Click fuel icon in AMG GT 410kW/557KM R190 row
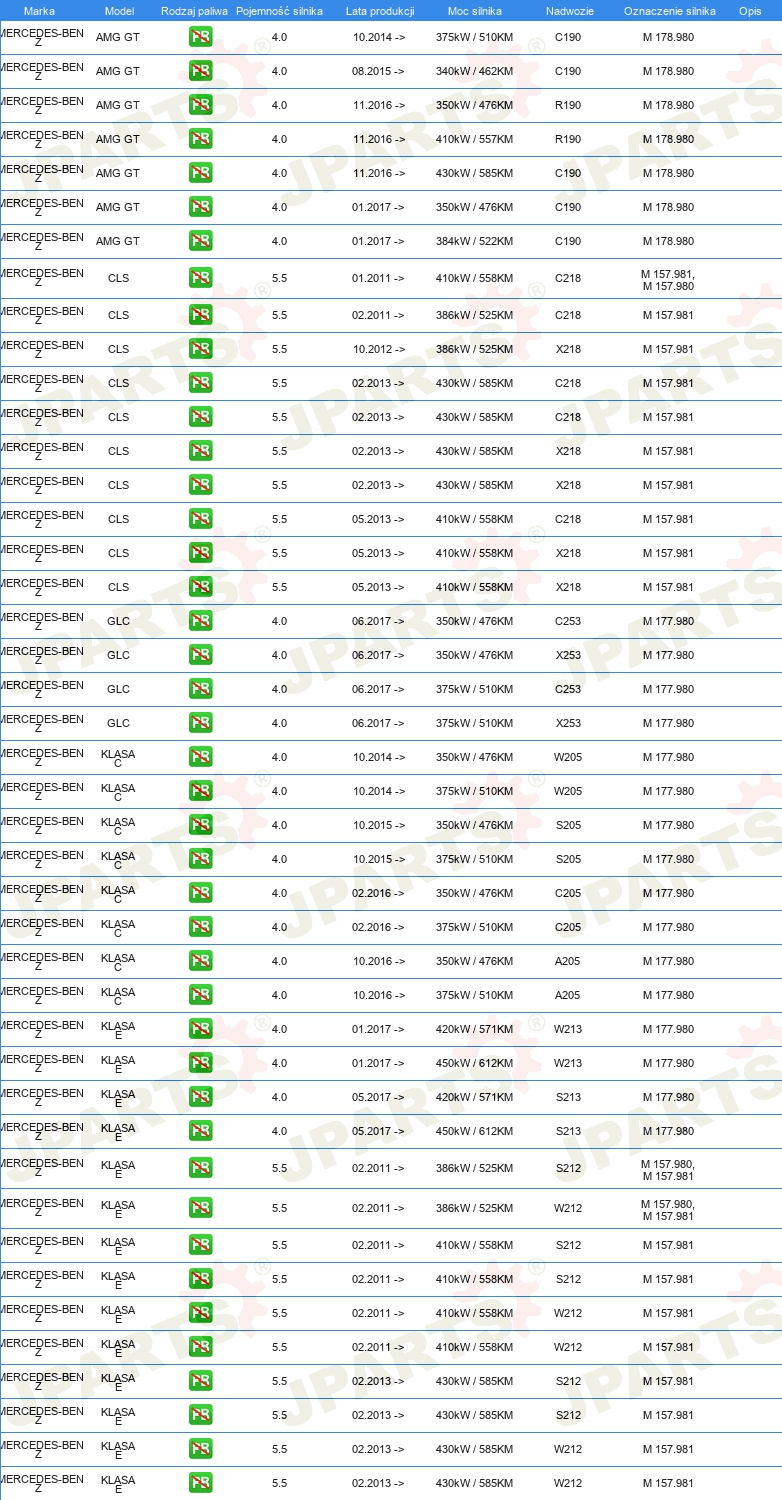The width and height of the screenshot is (782, 1500). pos(200,139)
